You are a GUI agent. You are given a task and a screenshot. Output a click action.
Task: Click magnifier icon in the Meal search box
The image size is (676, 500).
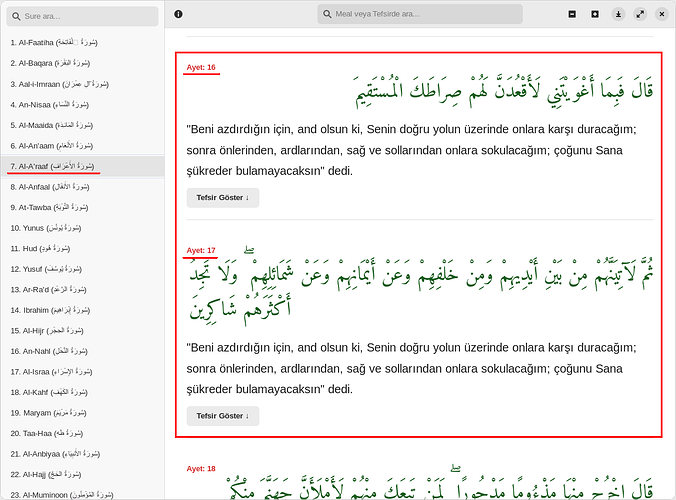click(328, 14)
